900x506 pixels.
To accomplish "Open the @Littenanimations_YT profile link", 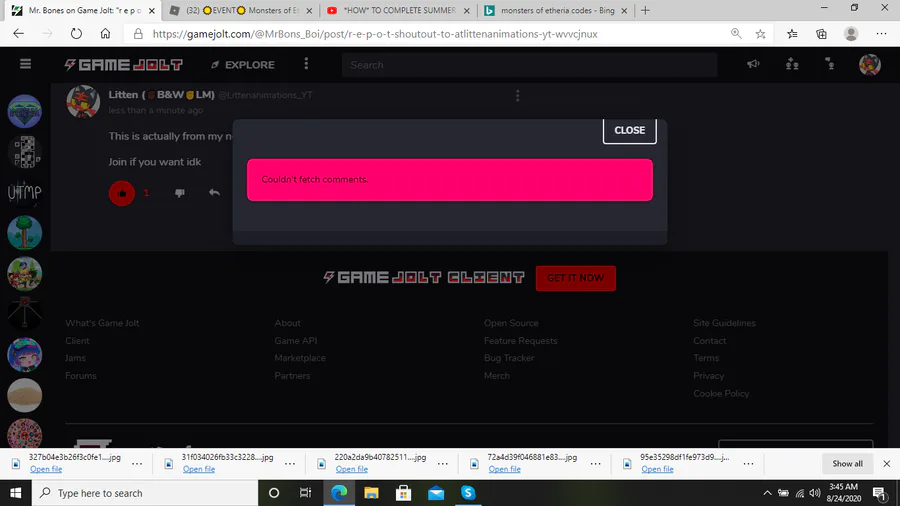I will [265, 95].
